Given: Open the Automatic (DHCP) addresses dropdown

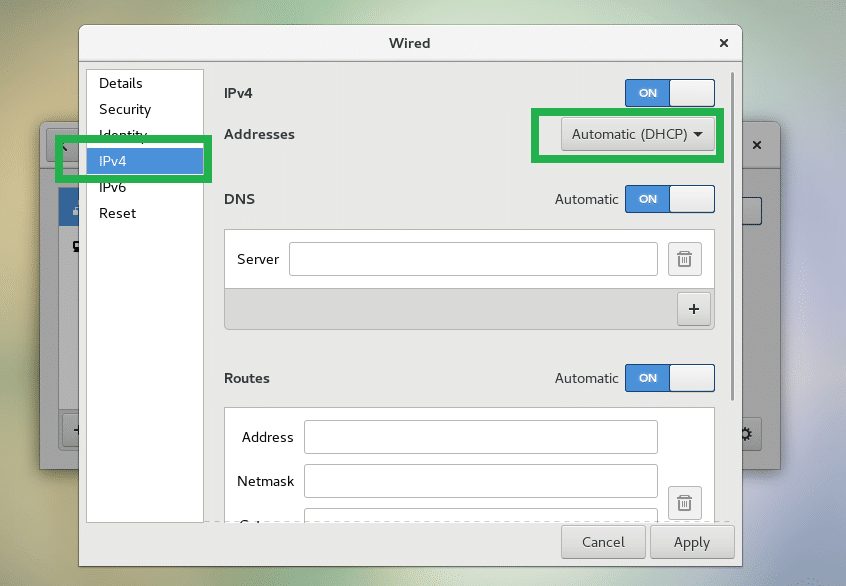Looking at the screenshot, I should [x=638, y=135].
